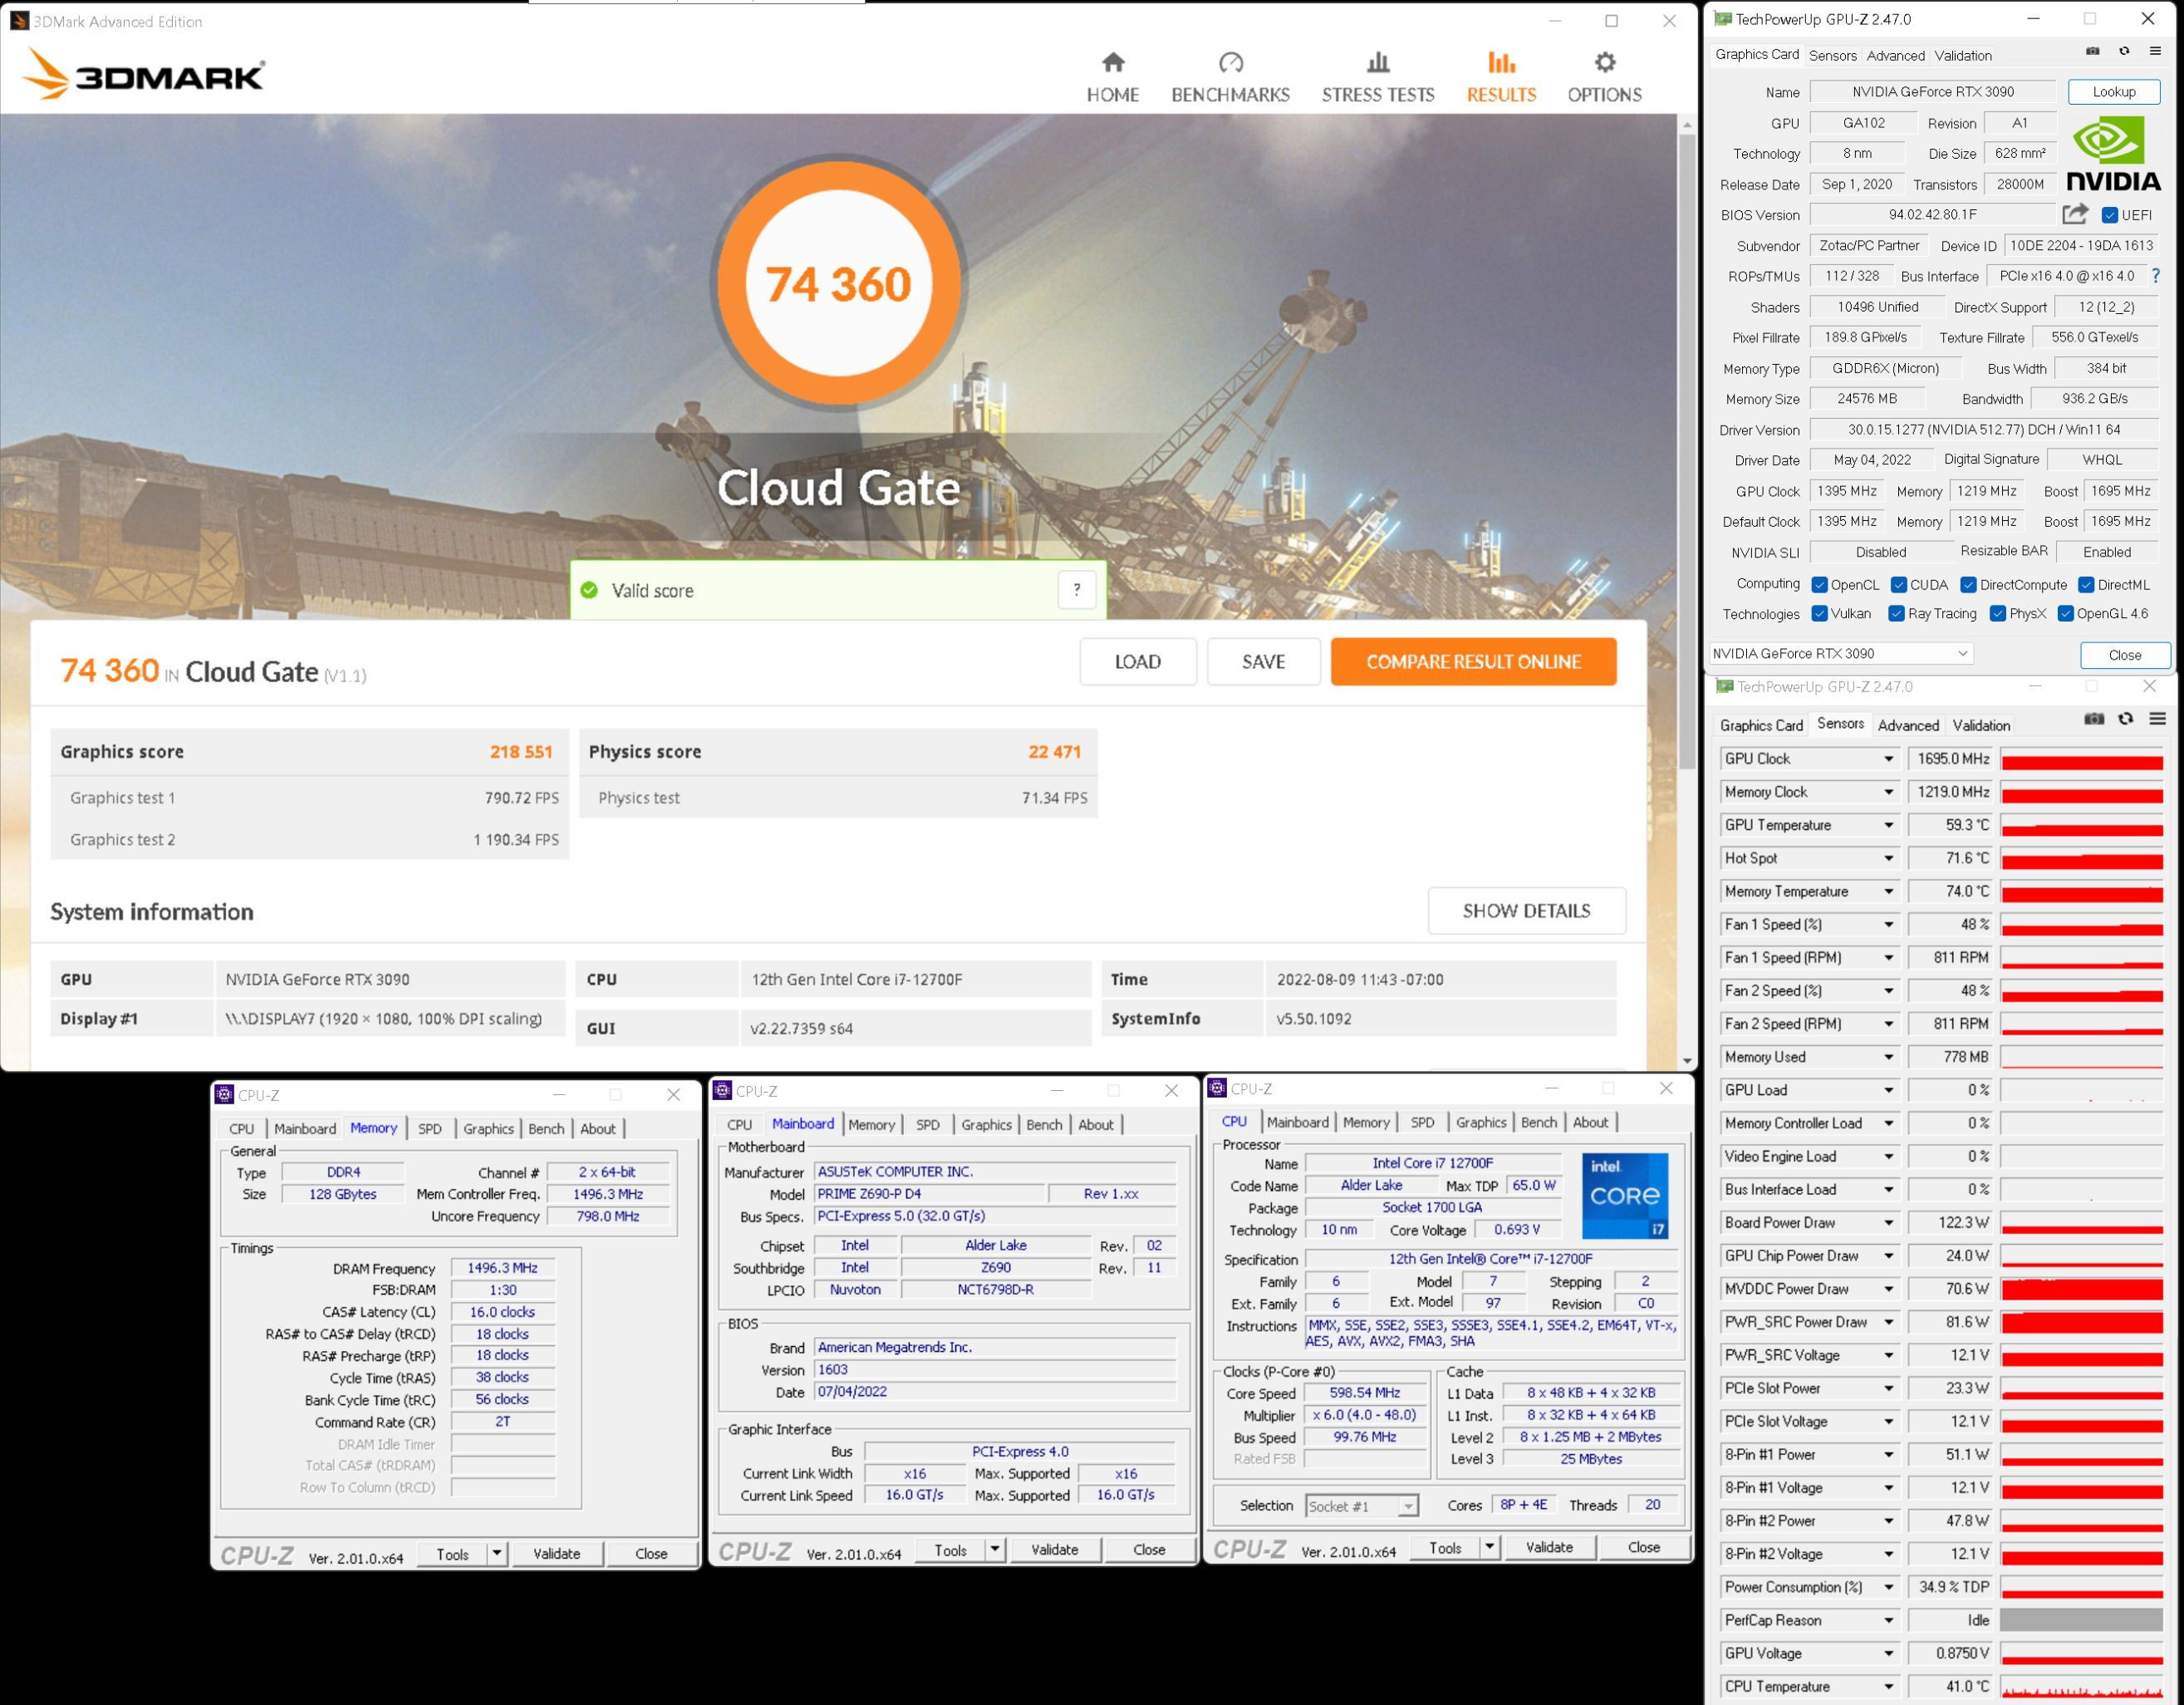
Task: Open the NVIDIA GeForce RTX 3090 GPU selector dropdown
Action: click(1841, 653)
